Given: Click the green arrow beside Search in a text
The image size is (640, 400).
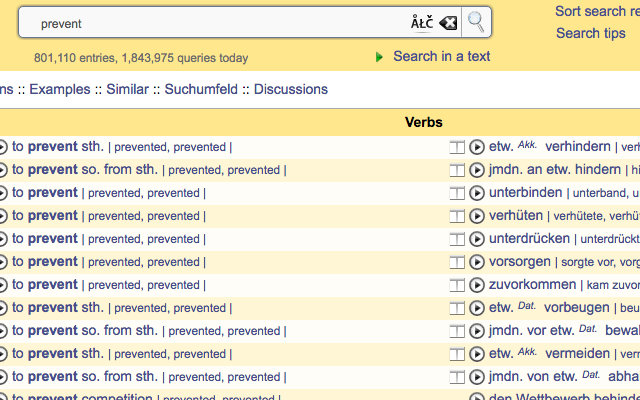Looking at the screenshot, I should (379, 57).
